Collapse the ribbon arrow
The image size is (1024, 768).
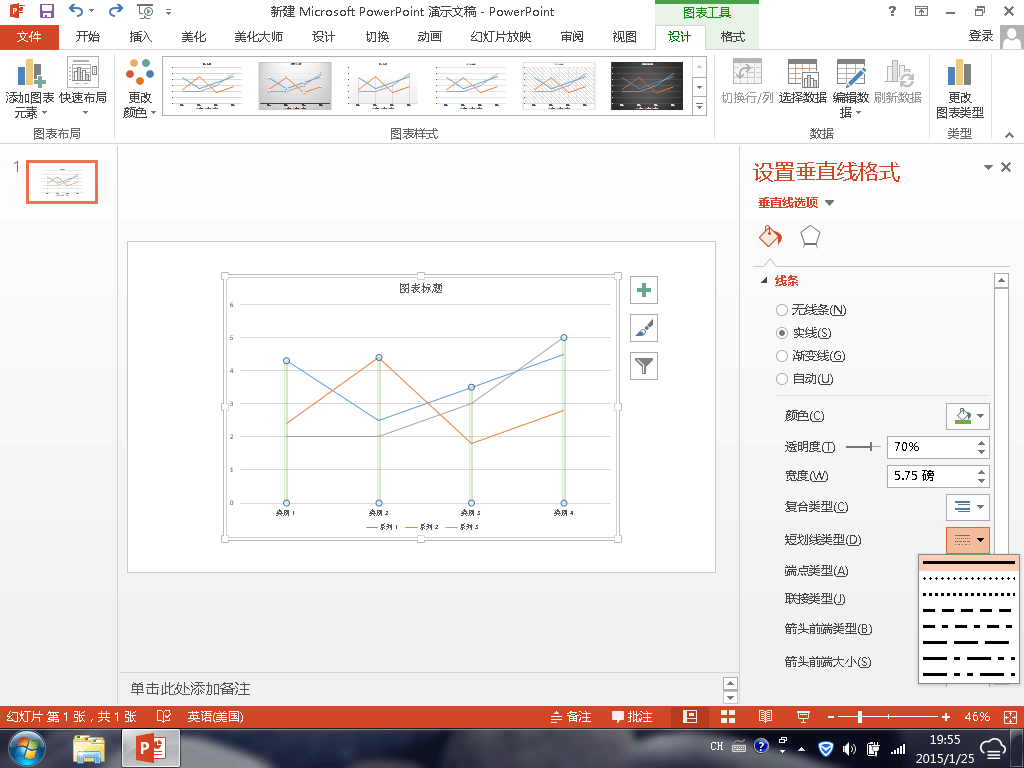pyautogui.click(x=1010, y=135)
